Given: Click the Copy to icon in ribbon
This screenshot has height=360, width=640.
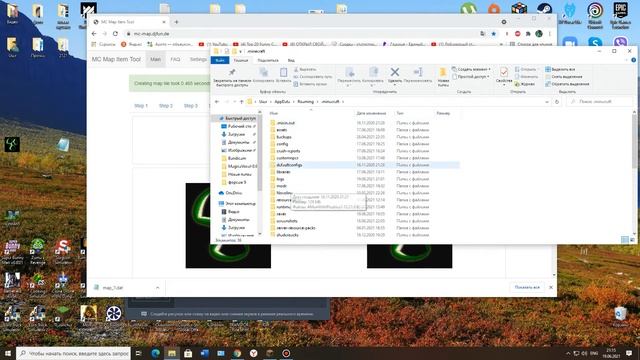Looking at the screenshot, I should pos(373,72).
